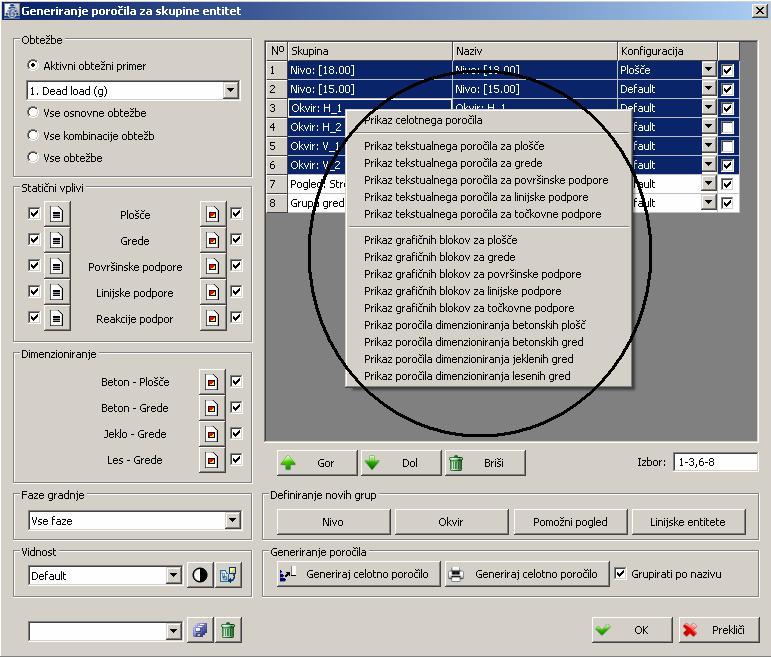Open textual report icon for Plošče
Image resolution: width=771 pixels, height=657 pixels.
tap(57, 214)
